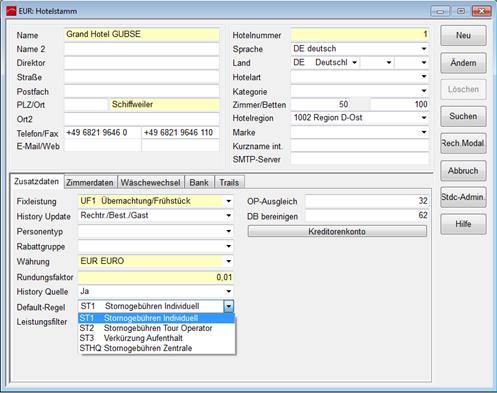Switch to the Zimmerdaten tab
497x393 pixels.
[90, 183]
